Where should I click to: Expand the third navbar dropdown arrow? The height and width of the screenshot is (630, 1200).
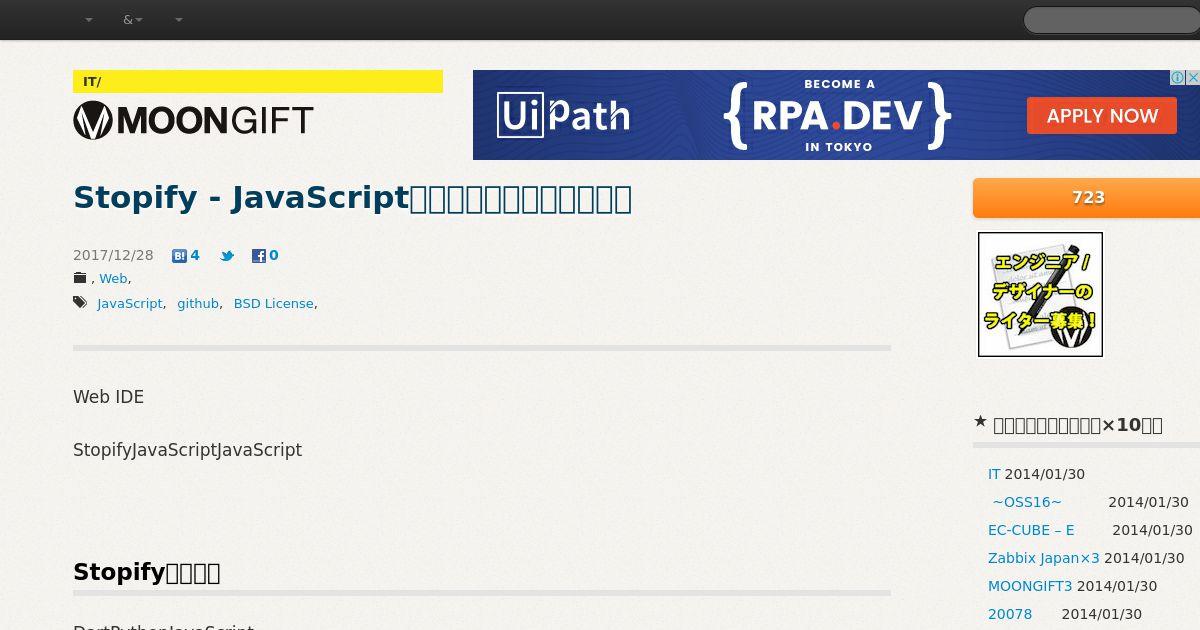pos(179,20)
